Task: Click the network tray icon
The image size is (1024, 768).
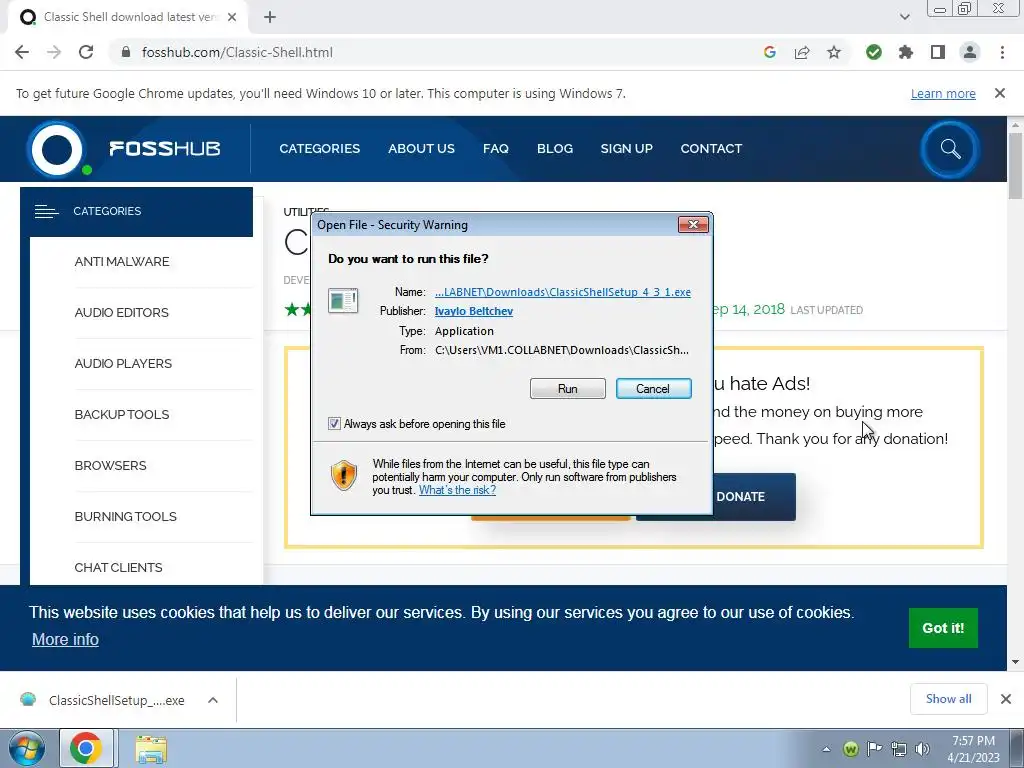Action: pos(899,748)
